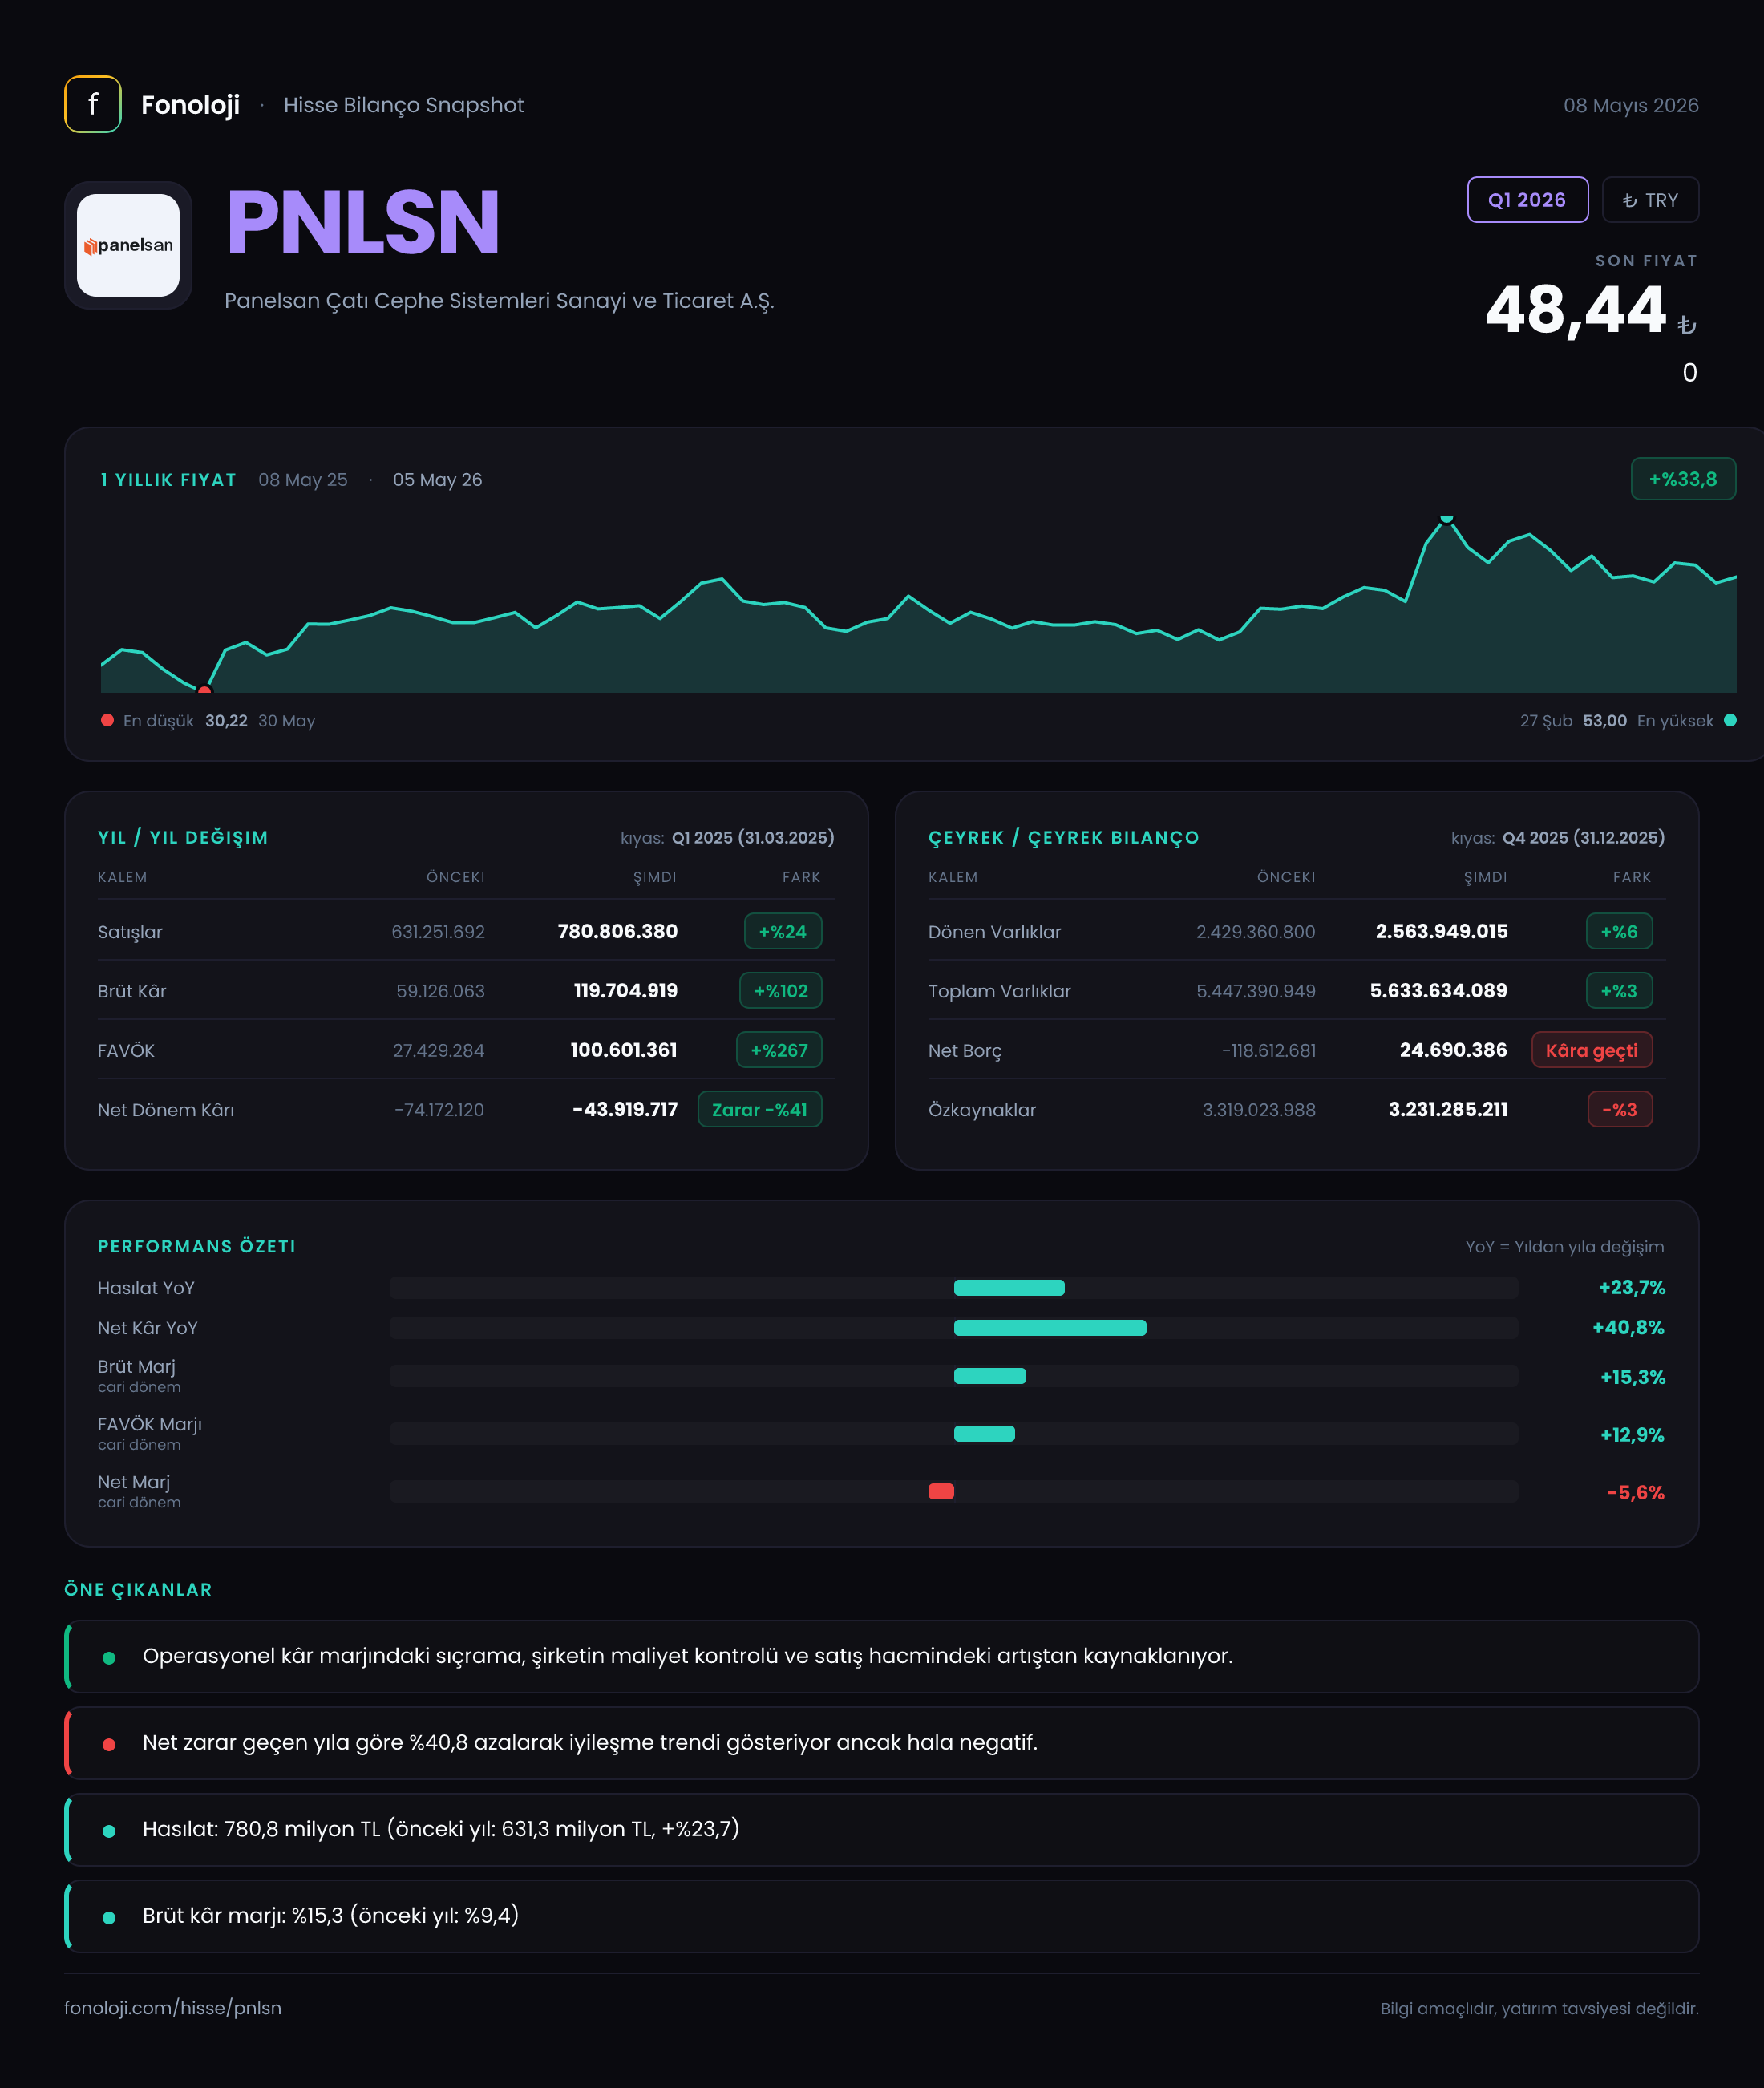
Task: Click the Net Dönem Kârı value -43.919.717
Action: (x=624, y=1109)
